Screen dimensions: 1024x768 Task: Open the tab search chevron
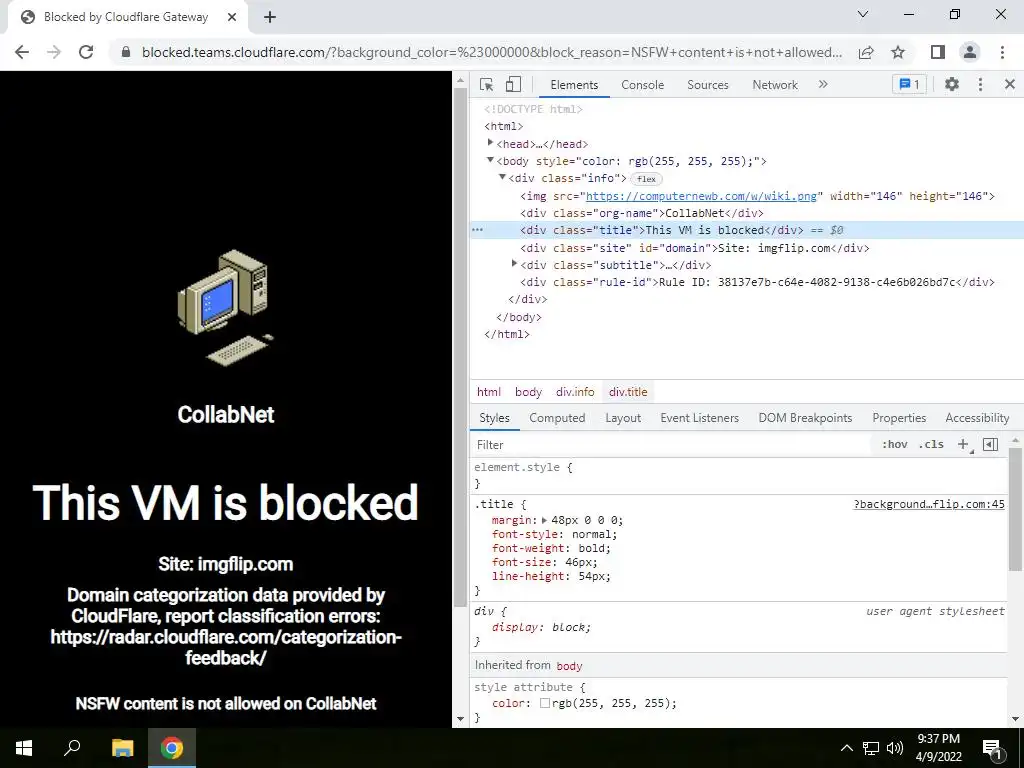pos(863,14)
